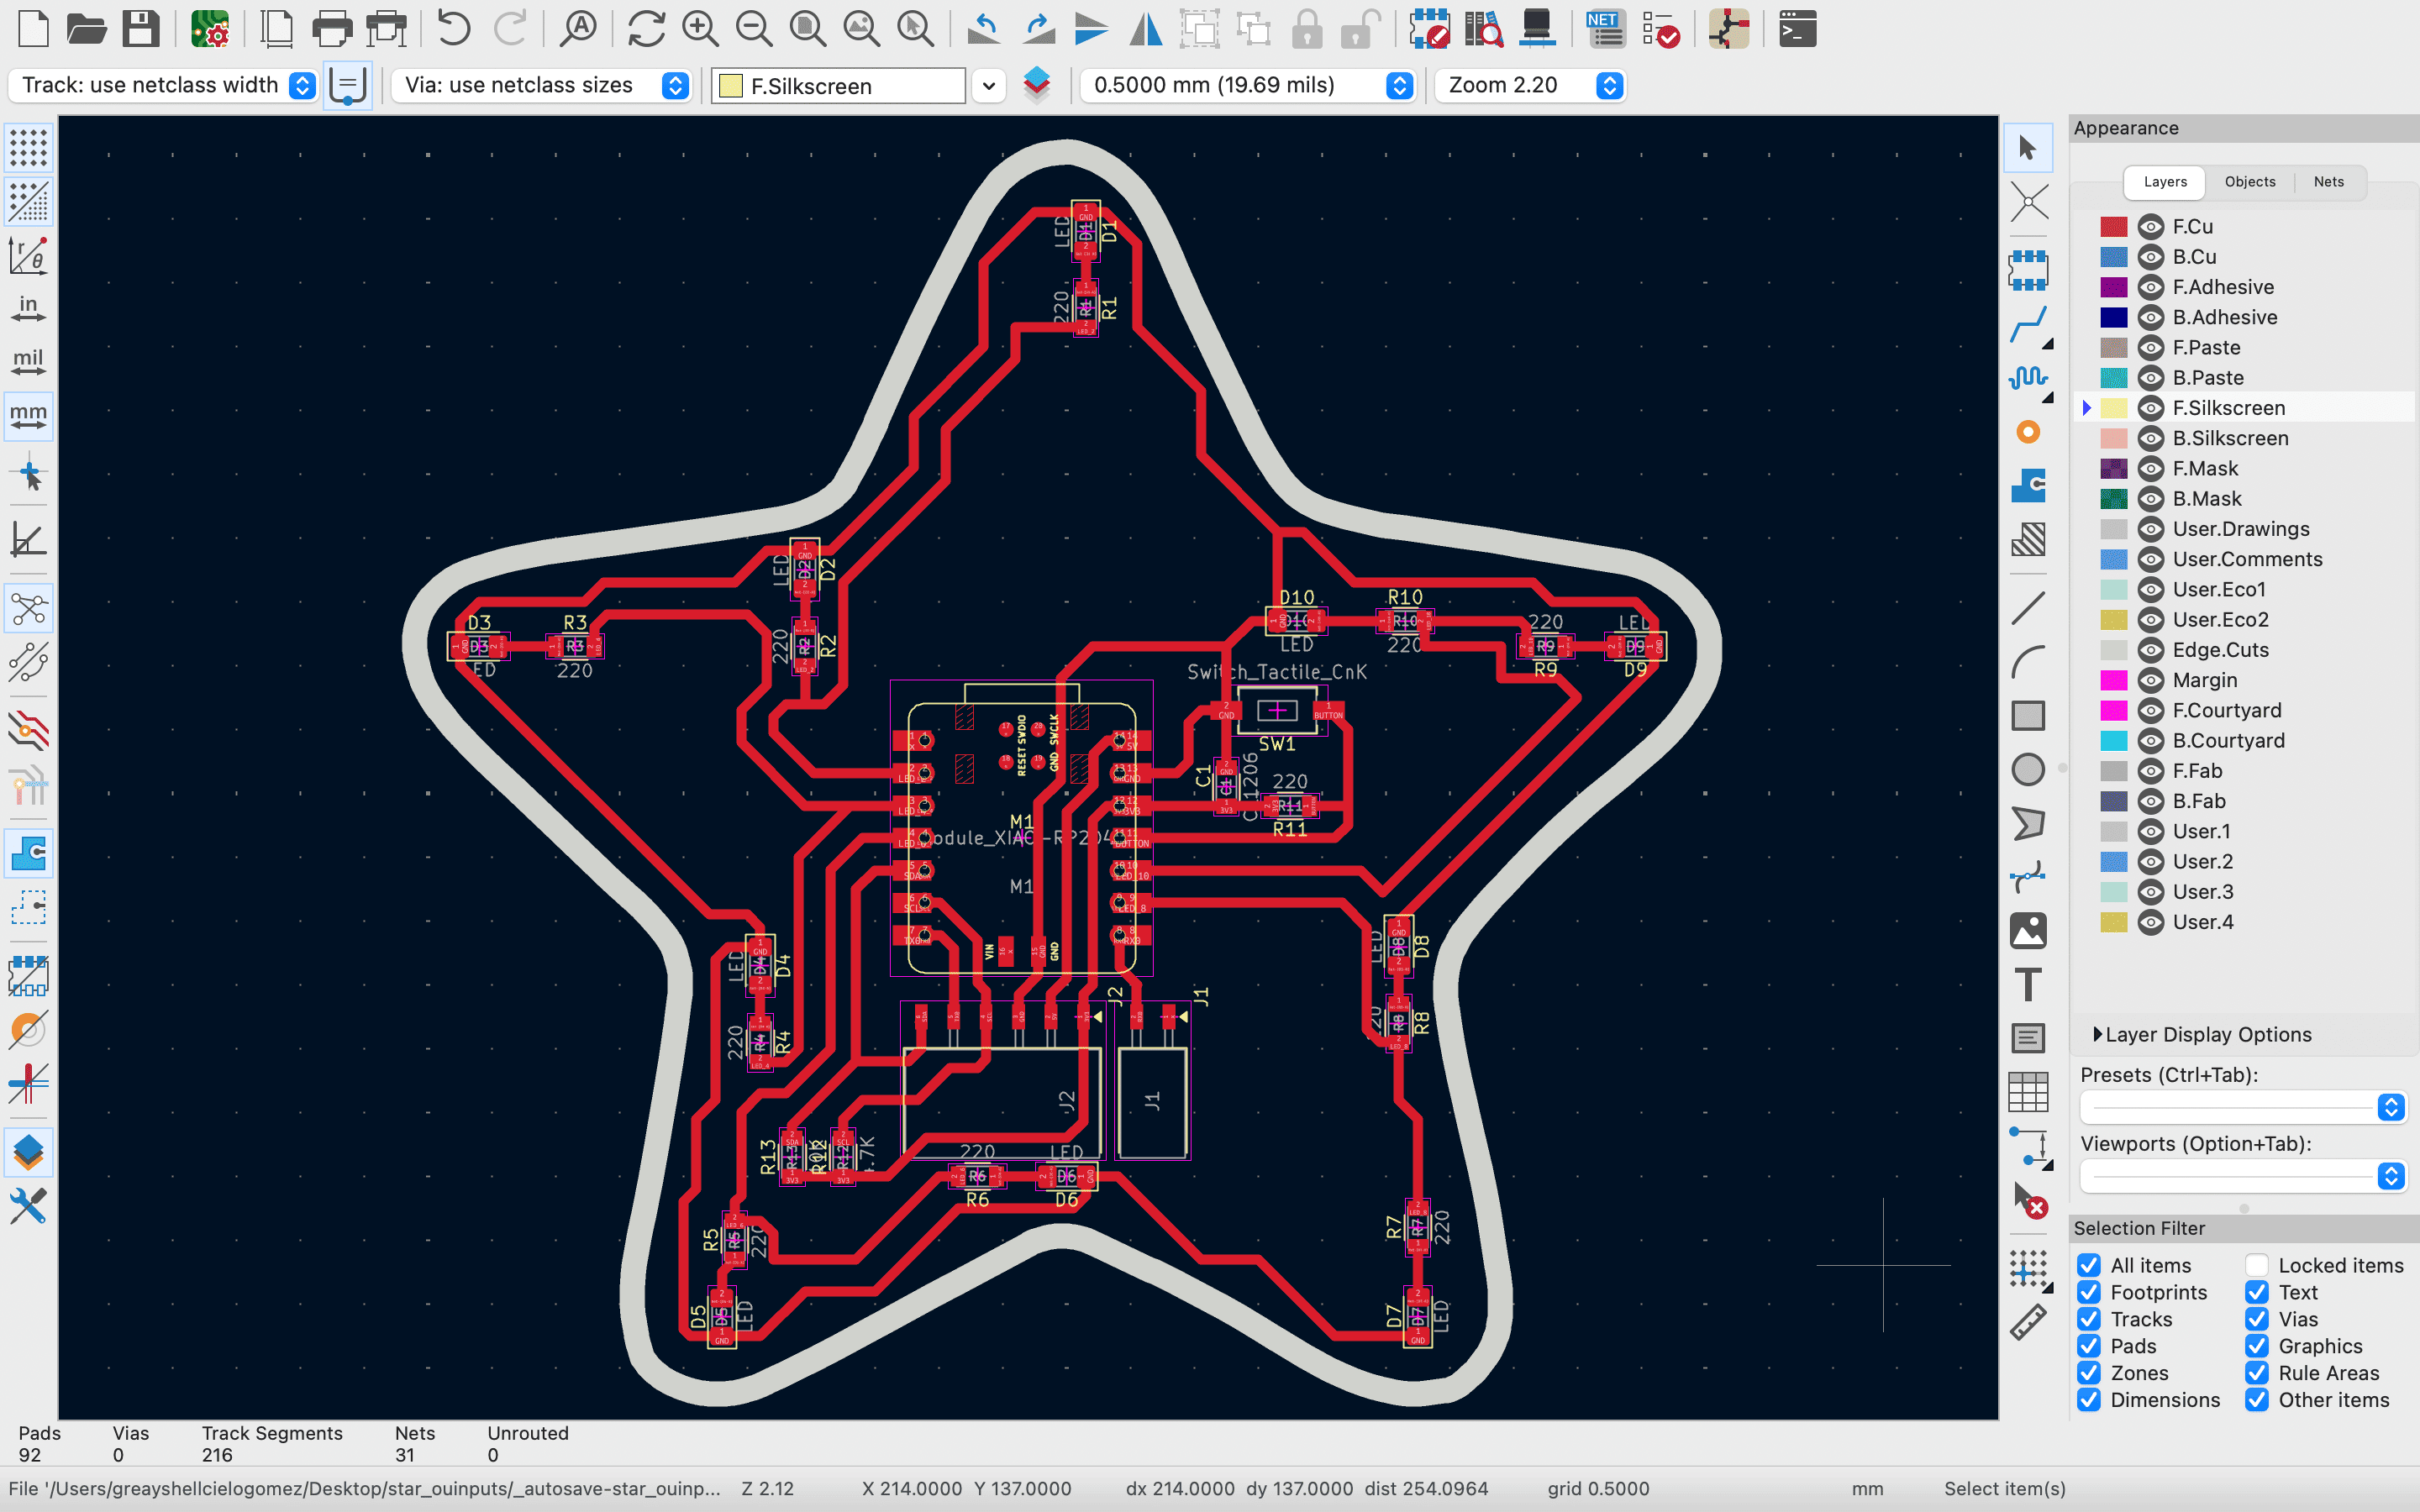Click the Undo arrow icon

point(454,29)
